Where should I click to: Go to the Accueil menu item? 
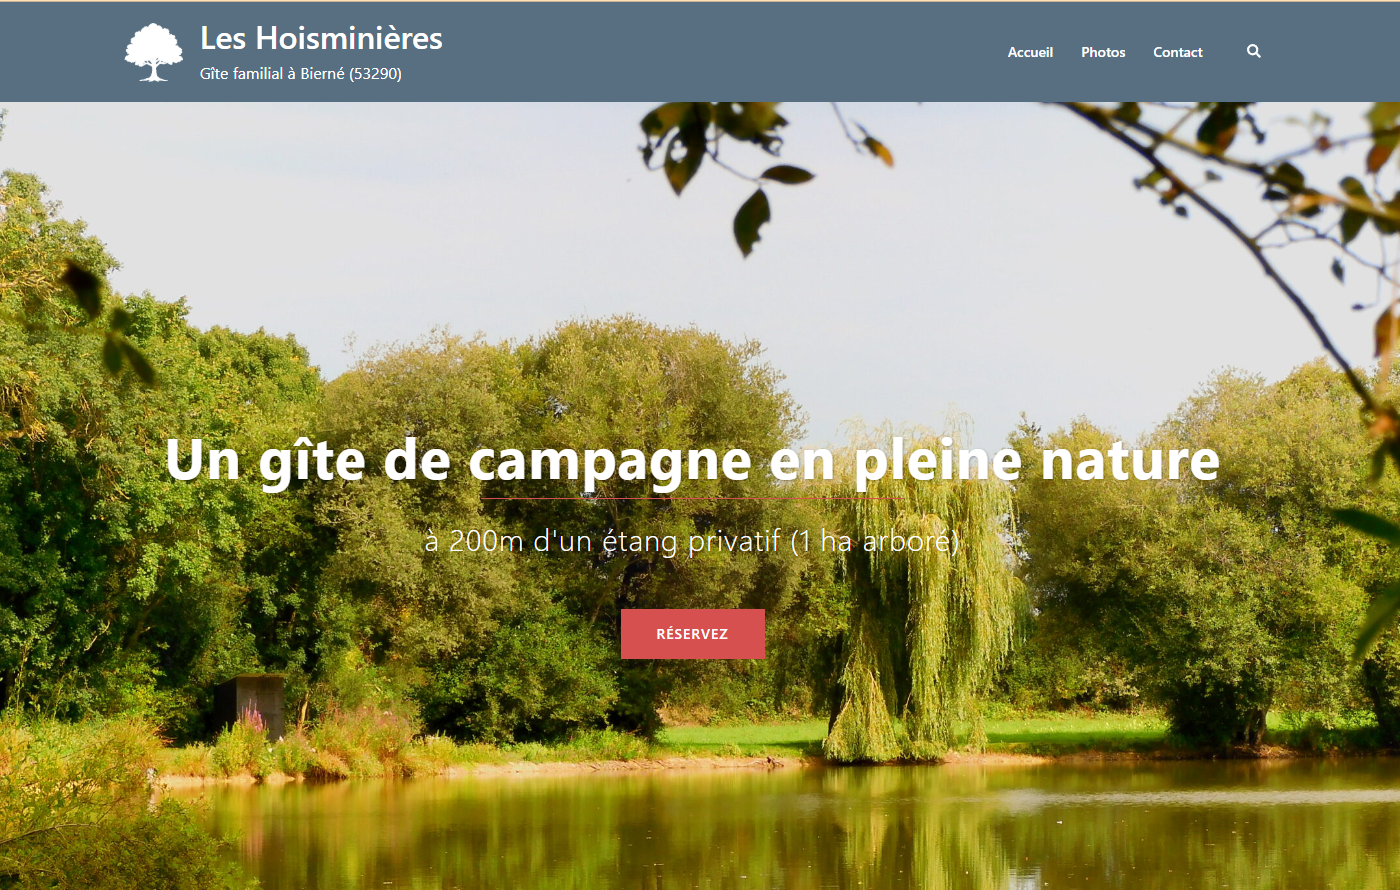pos(1030,52)
